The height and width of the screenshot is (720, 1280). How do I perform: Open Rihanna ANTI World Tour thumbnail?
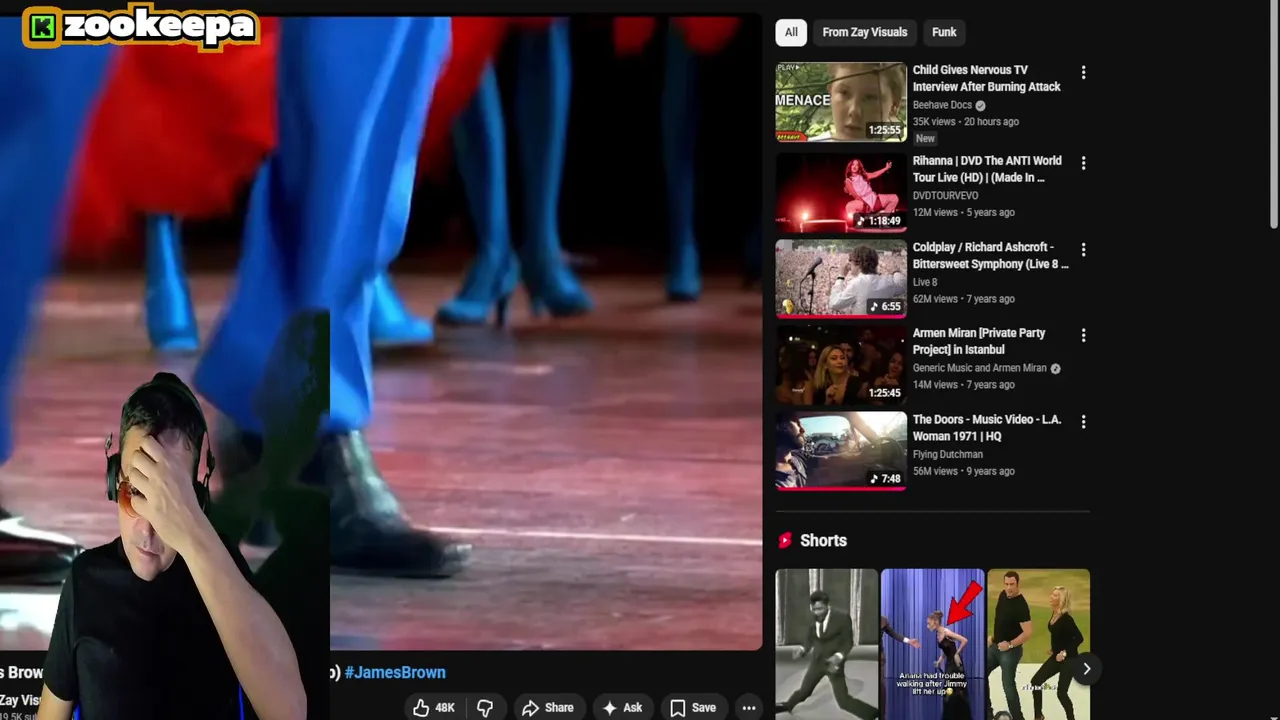841,192
